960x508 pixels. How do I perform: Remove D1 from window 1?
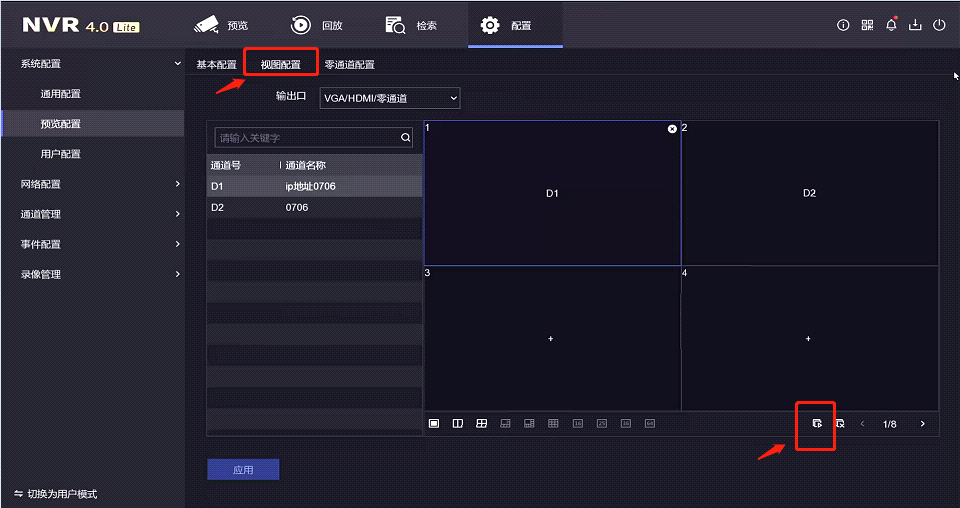(672, 129)
